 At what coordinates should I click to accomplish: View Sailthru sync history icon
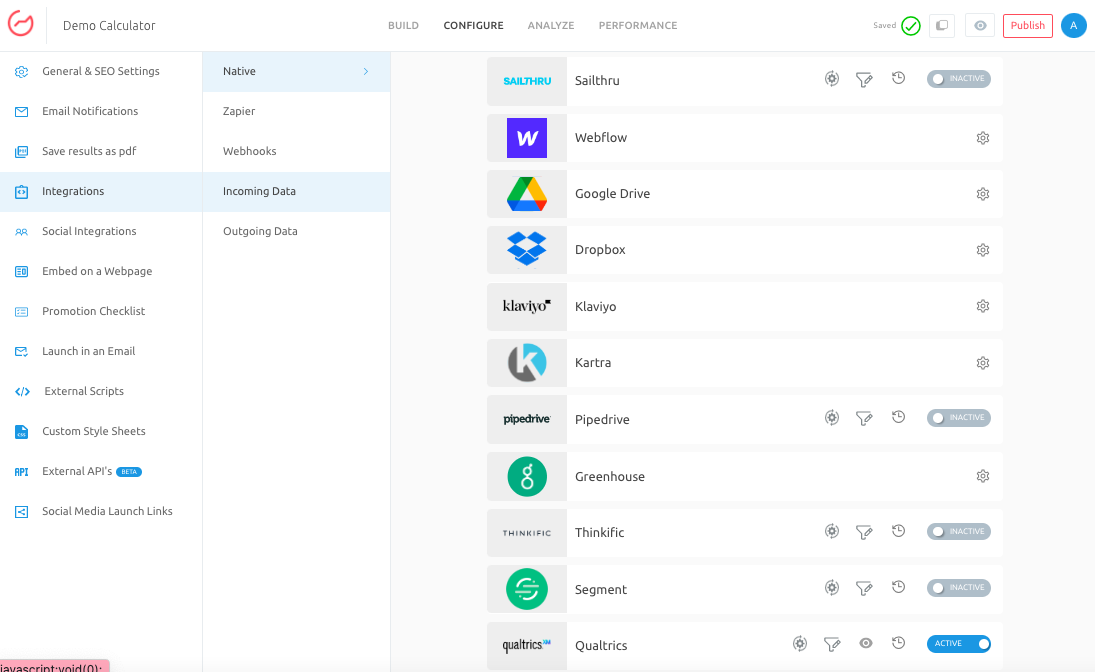[x=899, y=78]
